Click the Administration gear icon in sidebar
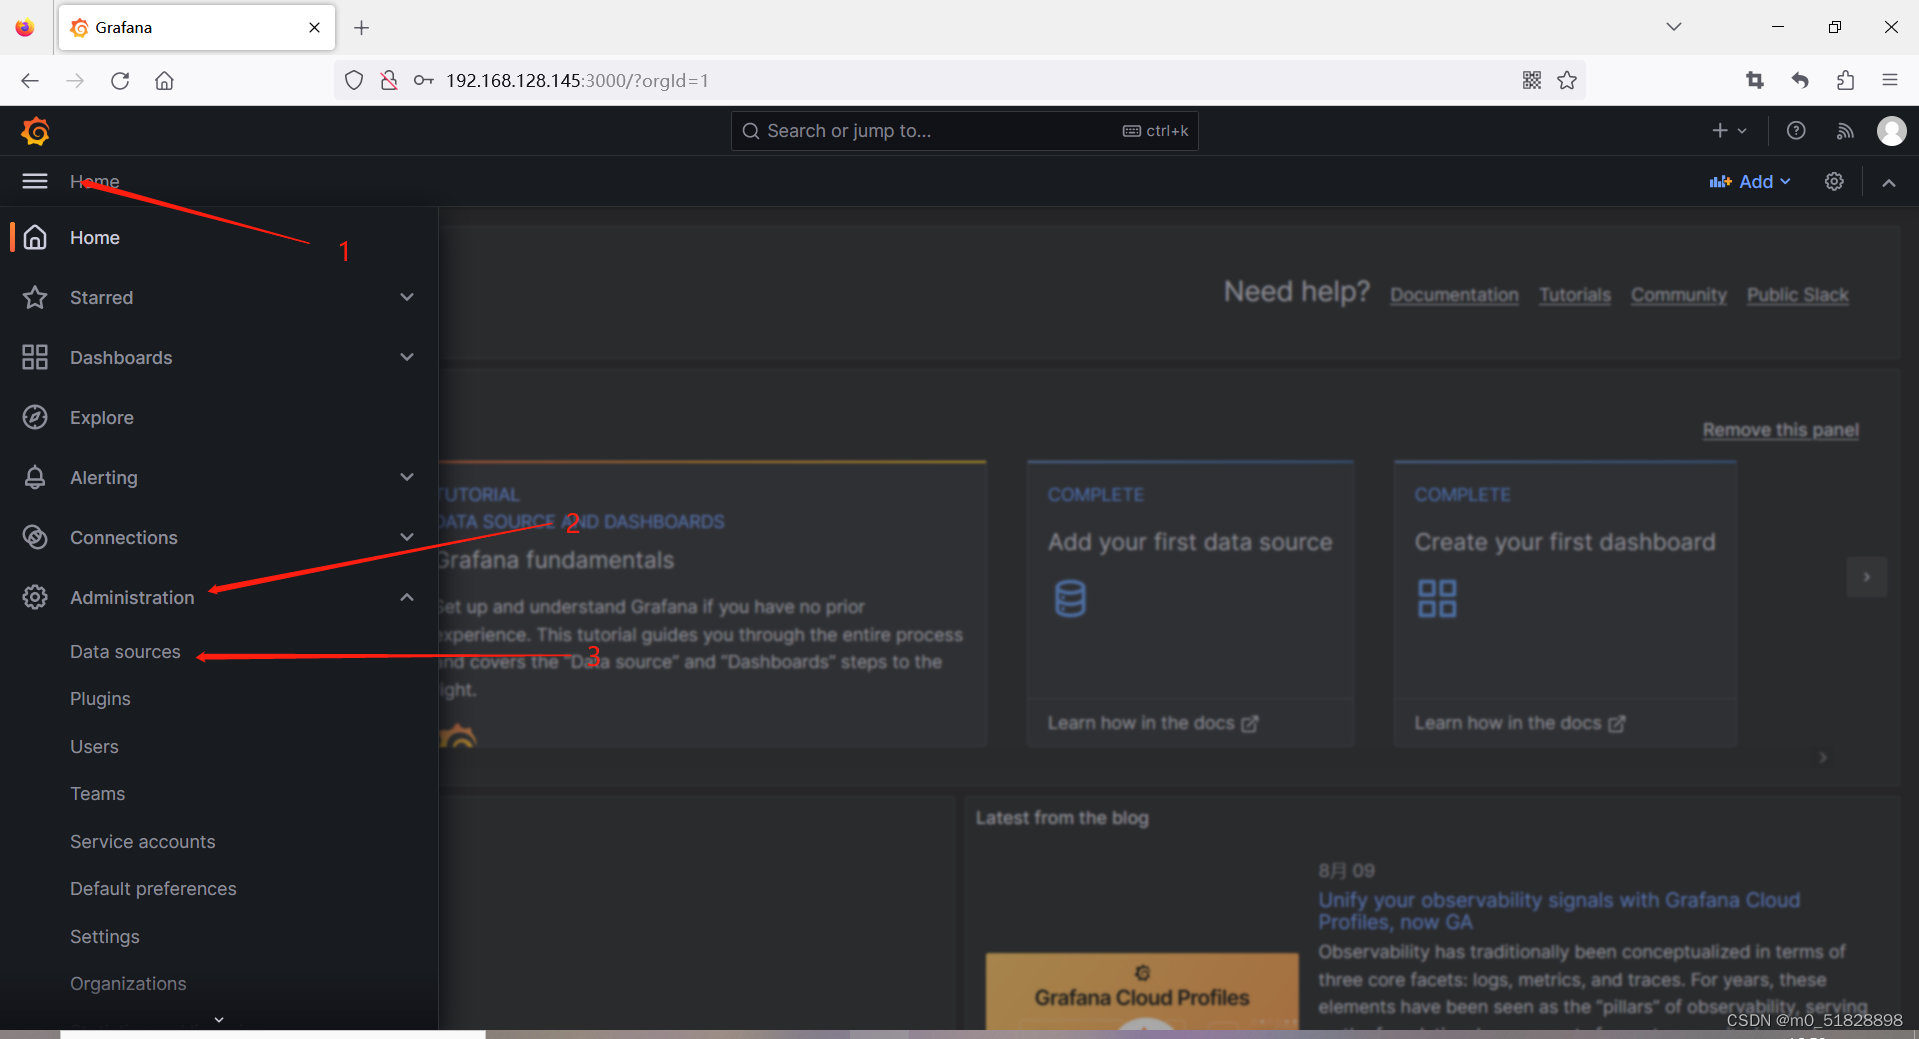The image size is (1919, 1039). tap(35, 597)
